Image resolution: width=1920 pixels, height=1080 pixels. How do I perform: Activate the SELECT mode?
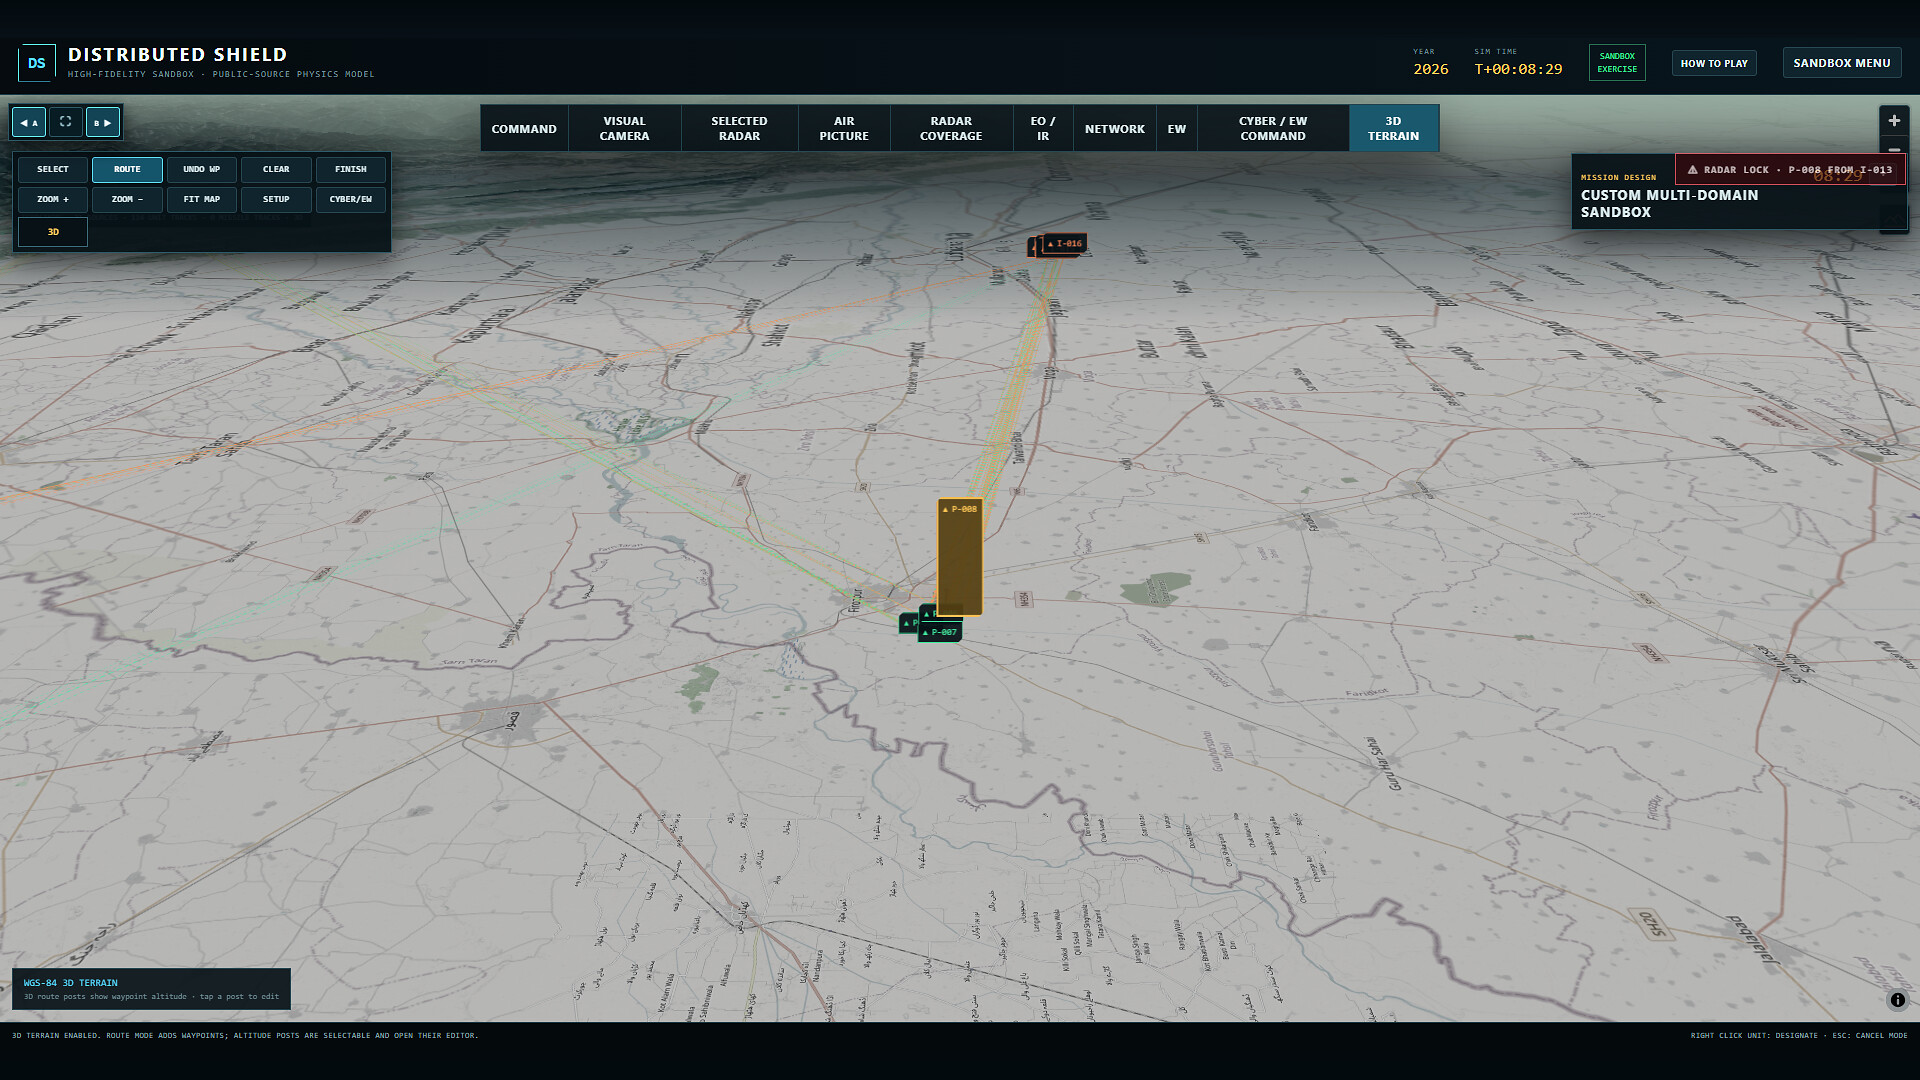(x=53, y=170)
